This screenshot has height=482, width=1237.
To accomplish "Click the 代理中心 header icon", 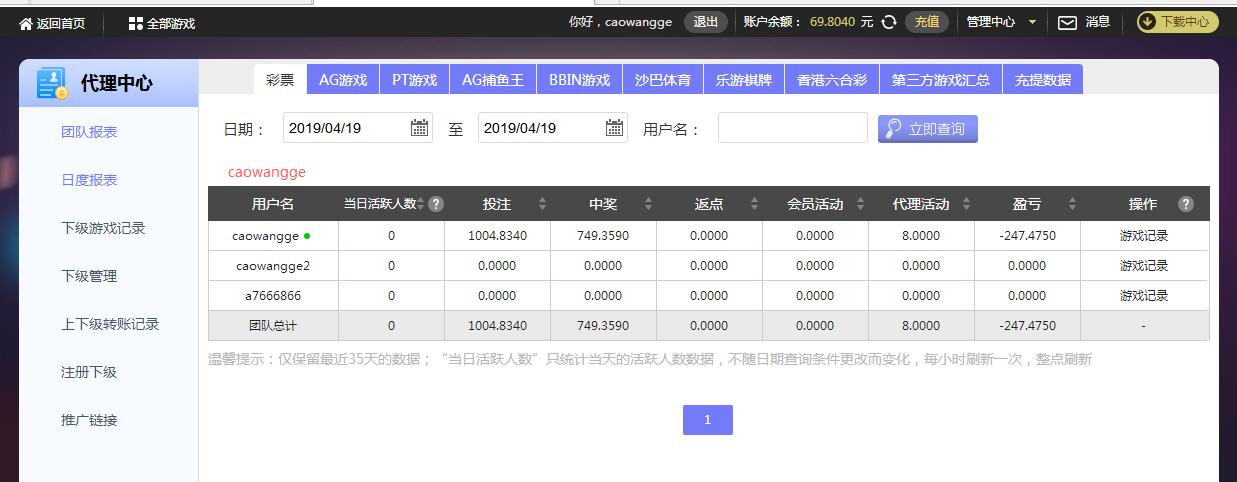I will [52, 83].
